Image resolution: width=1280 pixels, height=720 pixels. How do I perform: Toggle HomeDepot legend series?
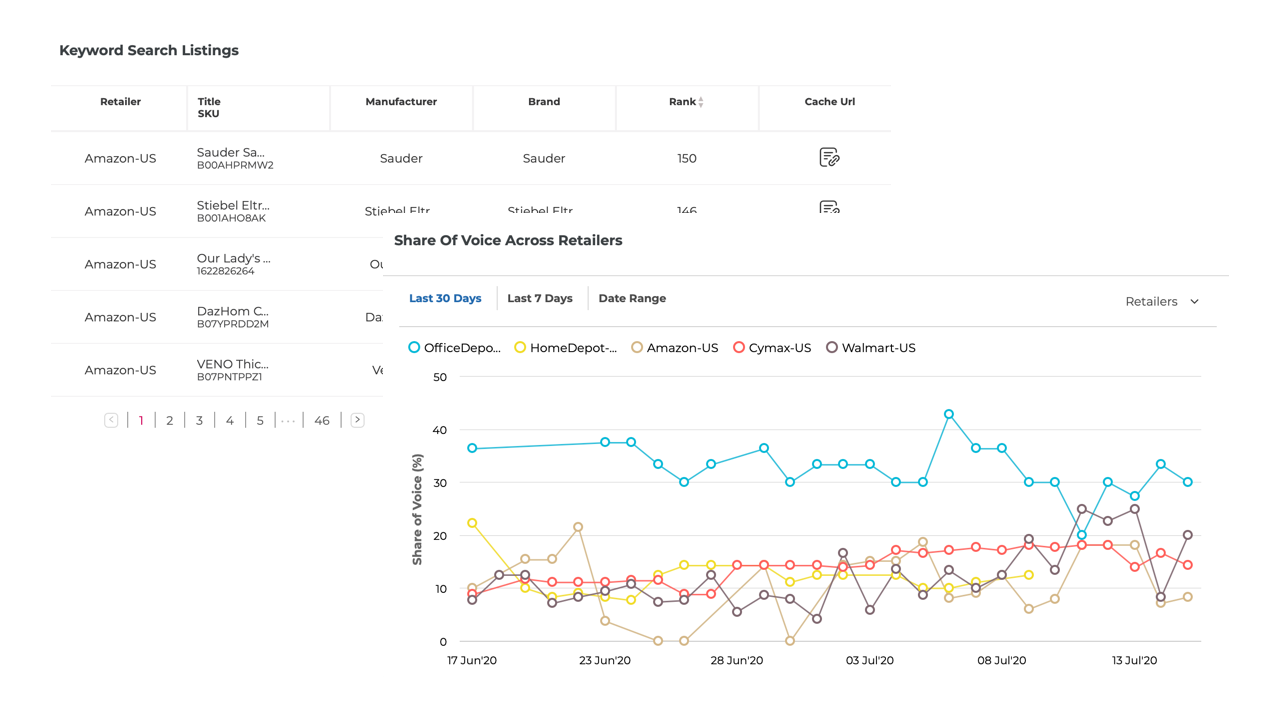tap(565, 348)
